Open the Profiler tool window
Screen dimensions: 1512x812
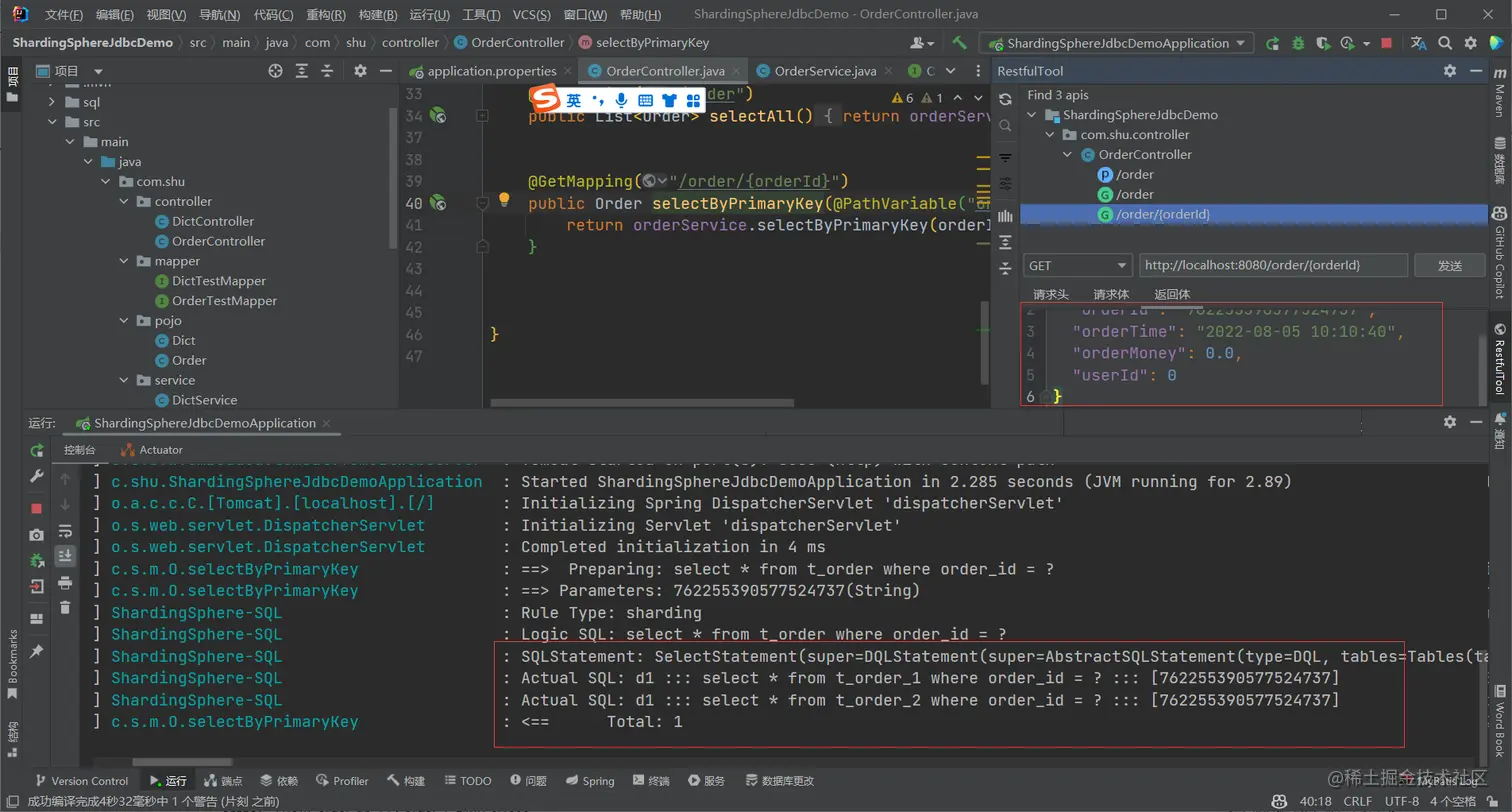click(x=342, y=781)
